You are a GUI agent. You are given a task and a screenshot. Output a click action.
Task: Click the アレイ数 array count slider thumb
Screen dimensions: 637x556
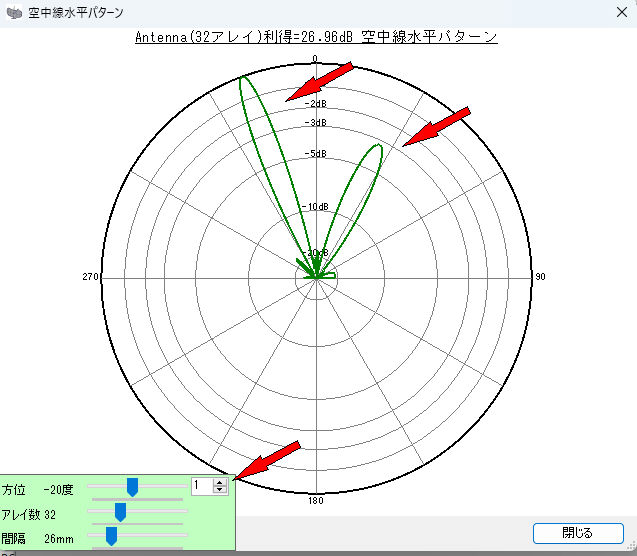tap(120, 512)
